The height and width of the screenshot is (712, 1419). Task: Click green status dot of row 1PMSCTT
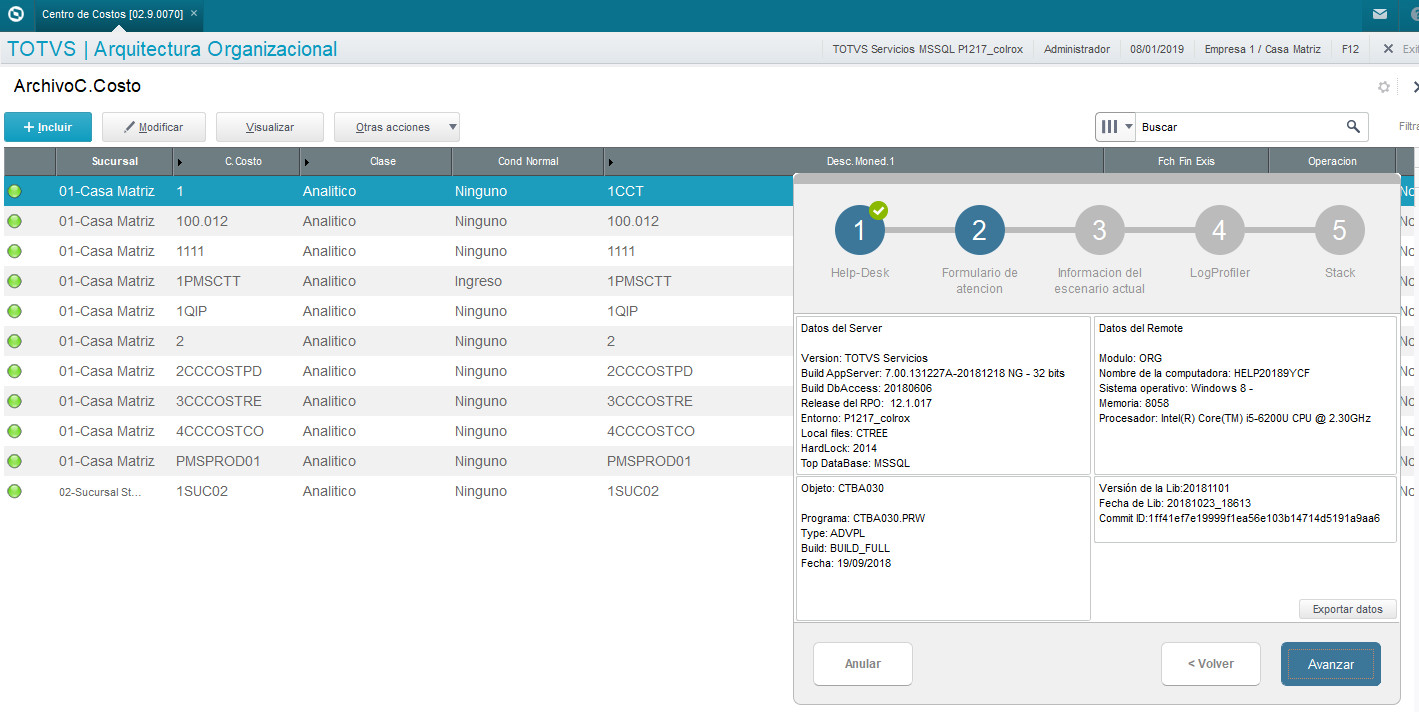pos(14,281)
